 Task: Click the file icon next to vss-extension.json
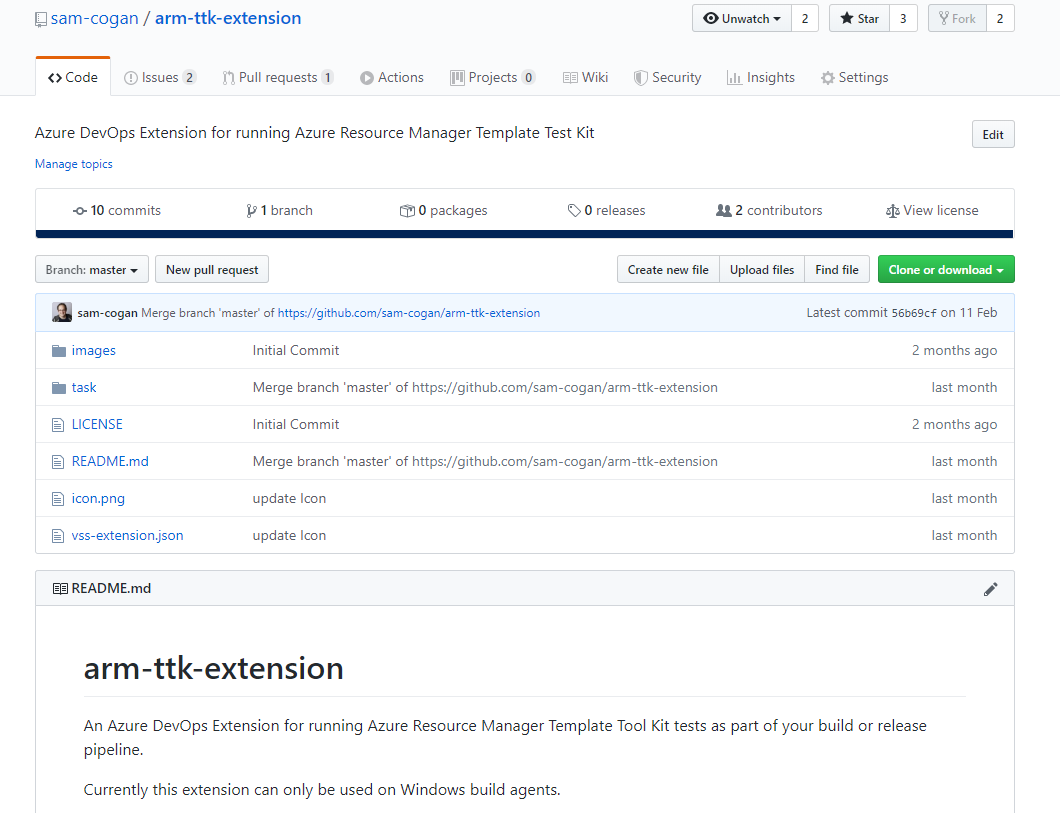(58, 537)
